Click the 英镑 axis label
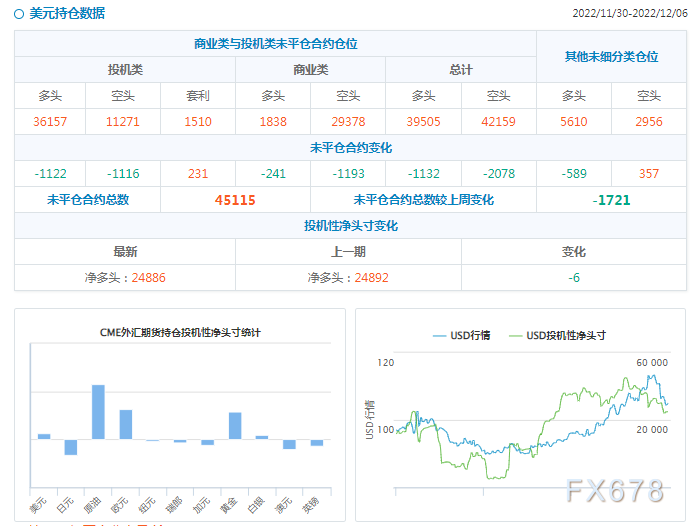694x526 pixels. click(x=311, y=505)
